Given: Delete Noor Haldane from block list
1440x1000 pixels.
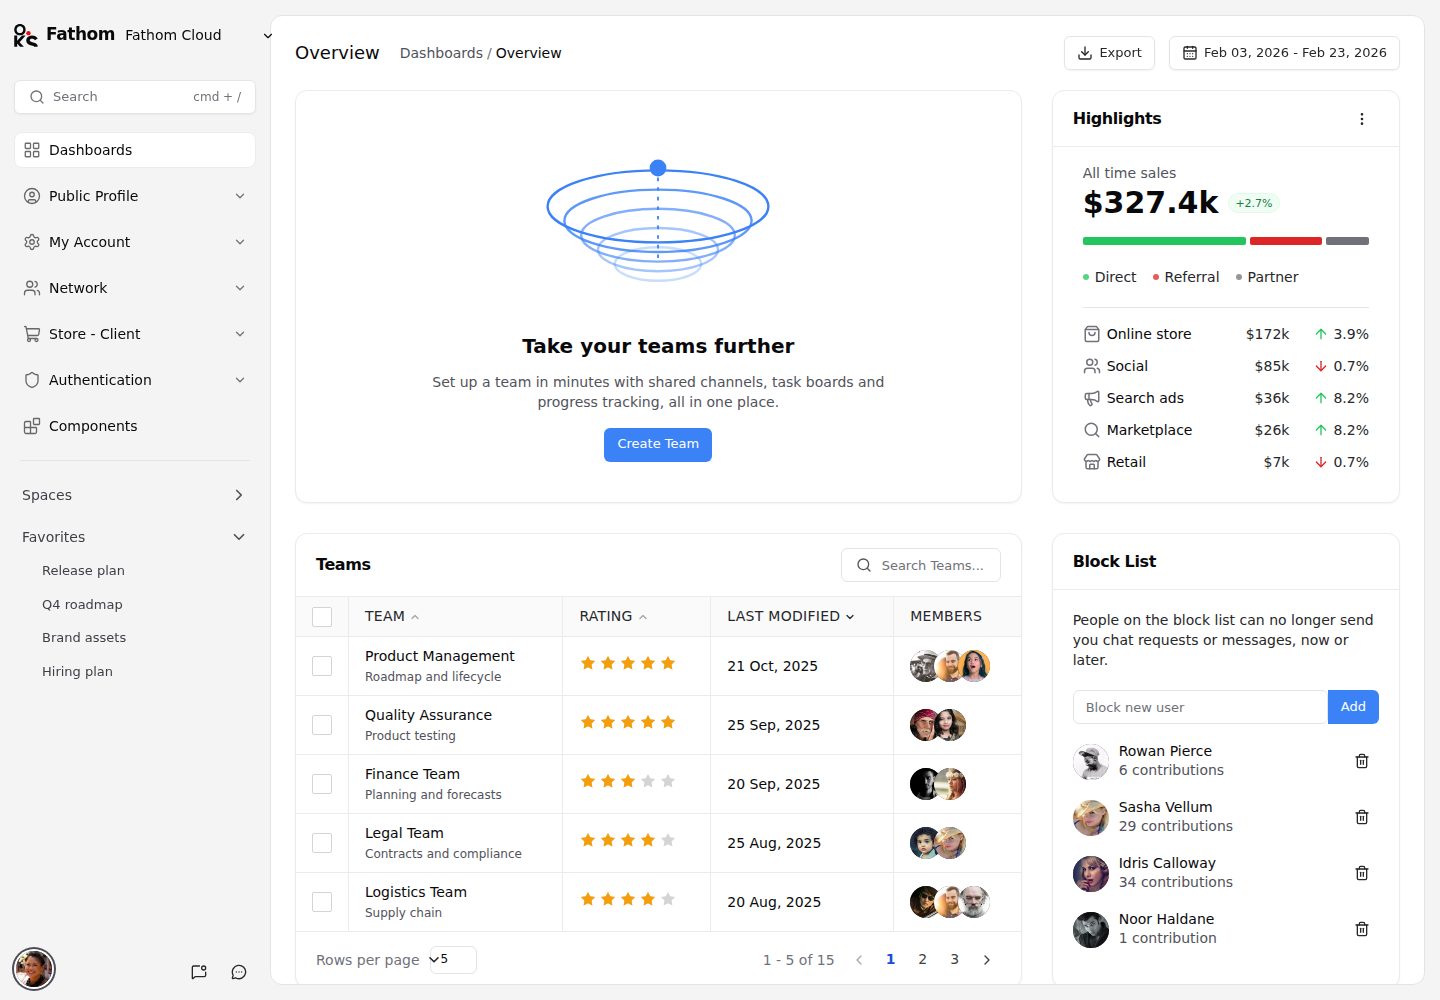Looking at the screenshot, I should pos(1361,929).
